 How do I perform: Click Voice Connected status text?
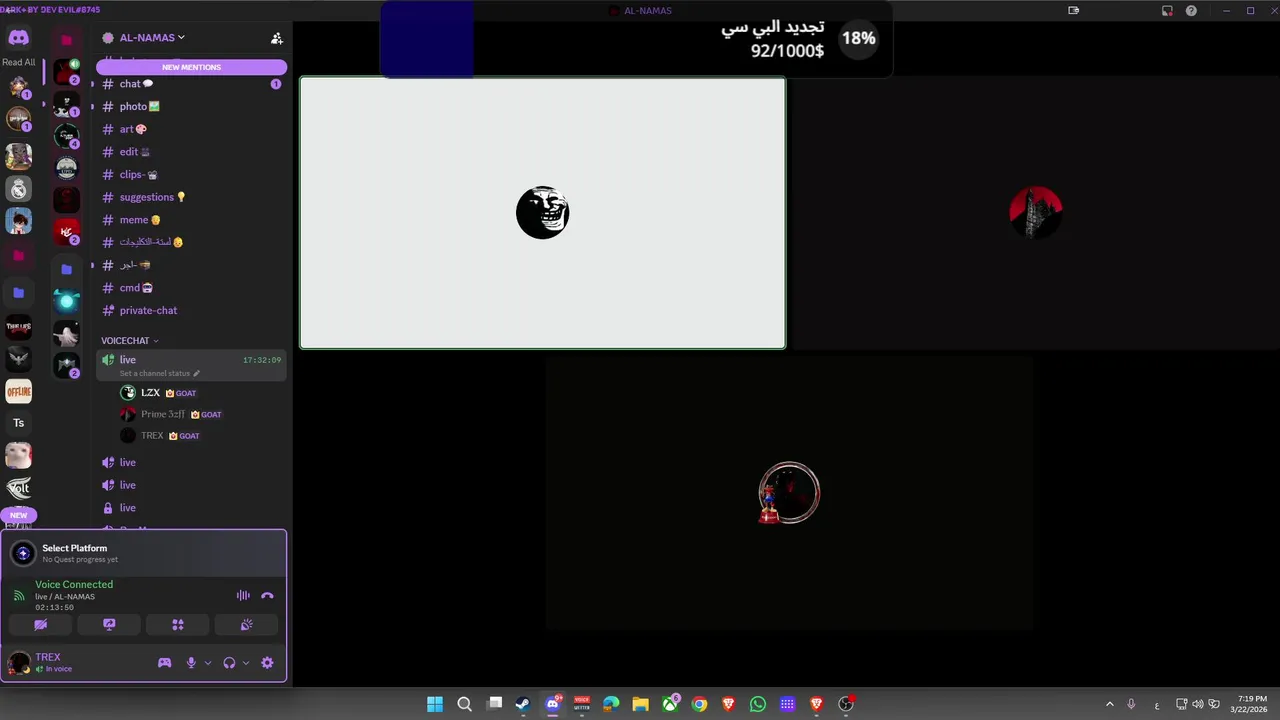74,585
